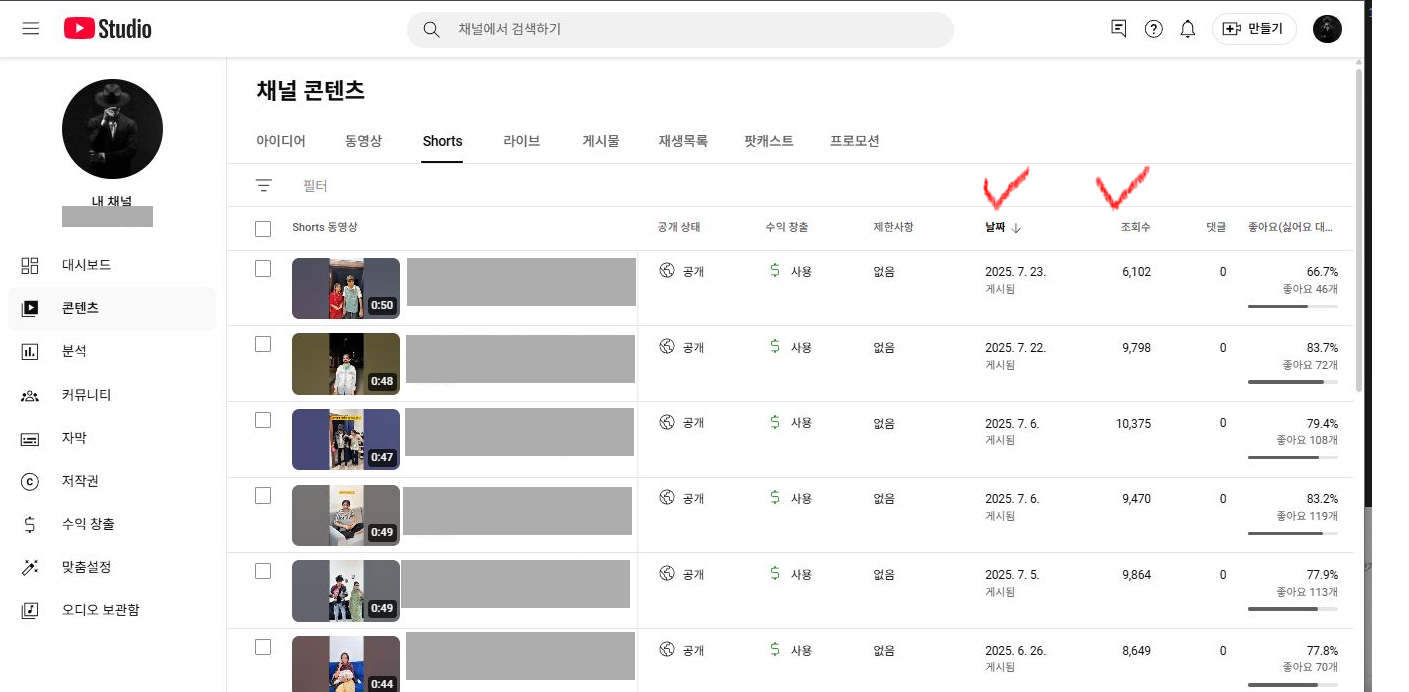The height and width of the screenshot is (692, 1409).
Task: Open the account avatar menu
Action: pos(1327,29)
